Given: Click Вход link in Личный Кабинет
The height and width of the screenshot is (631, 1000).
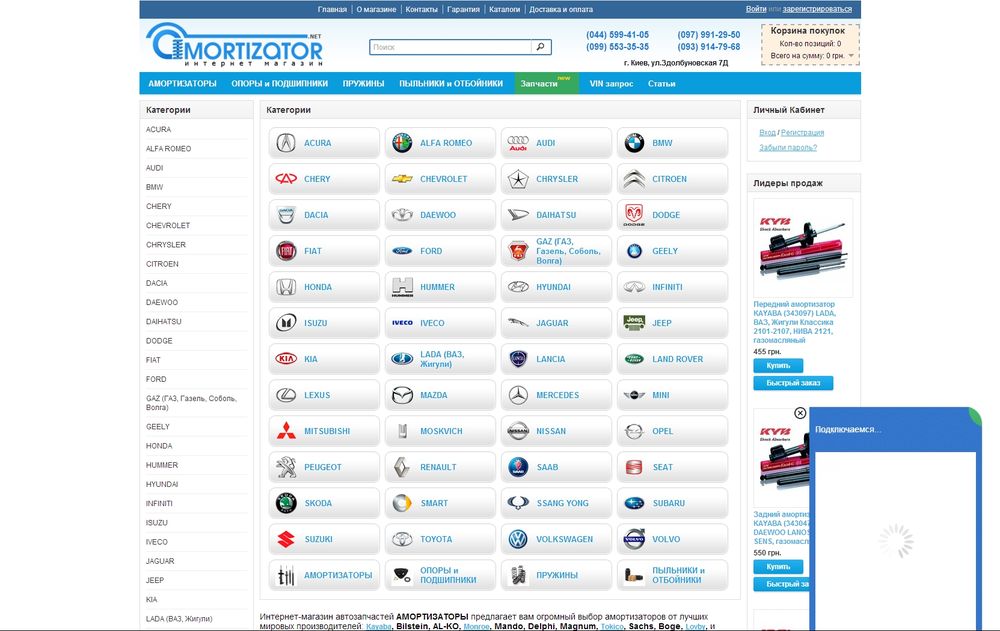Looking at the screenshot, I should [x=767, y=133].
